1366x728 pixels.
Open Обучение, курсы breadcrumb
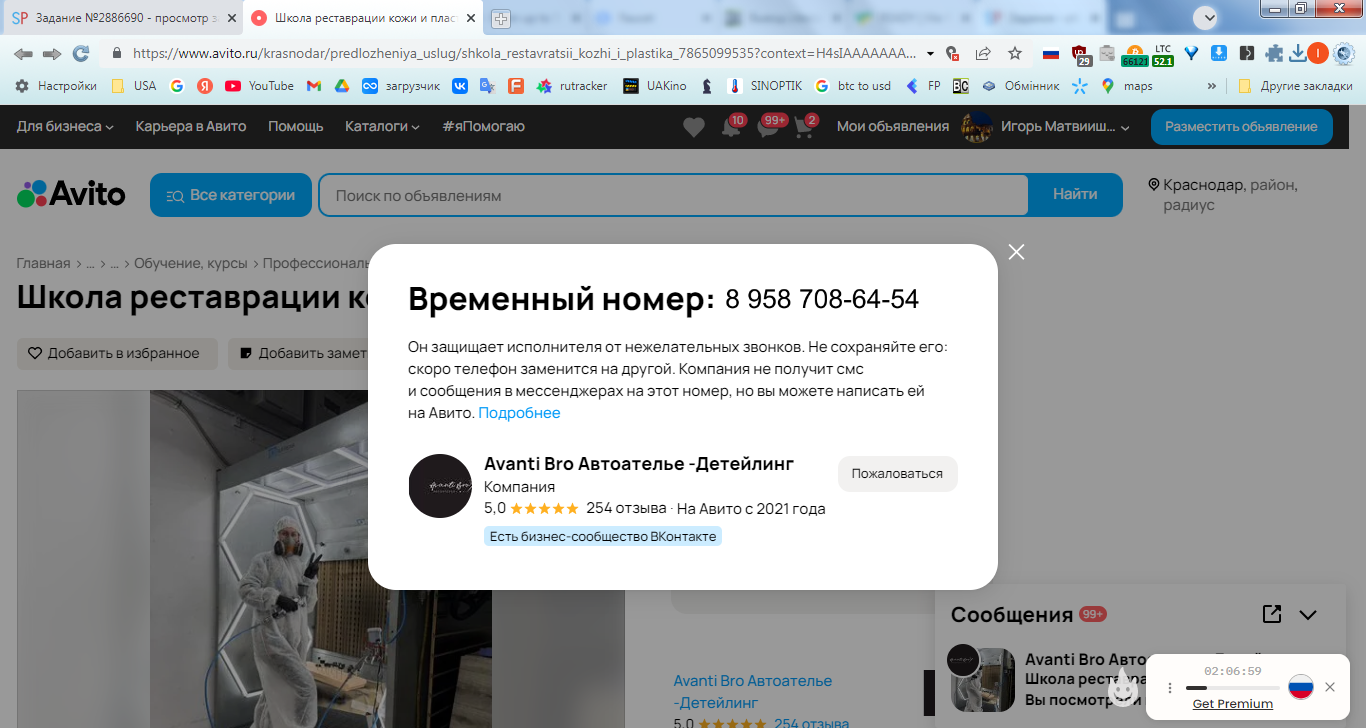tap(190, 264)
